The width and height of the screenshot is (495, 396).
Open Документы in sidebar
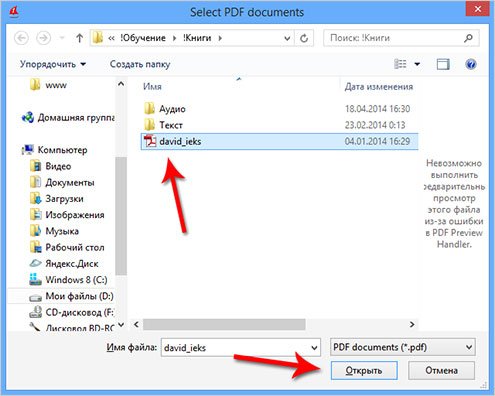tap(70, 182)
